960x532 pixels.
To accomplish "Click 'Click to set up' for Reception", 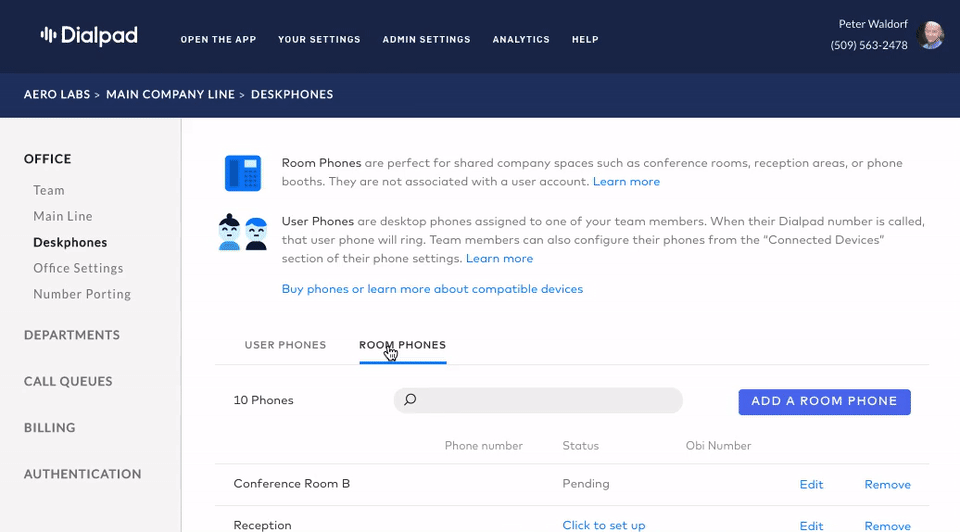I will click(x=604, y=525).
